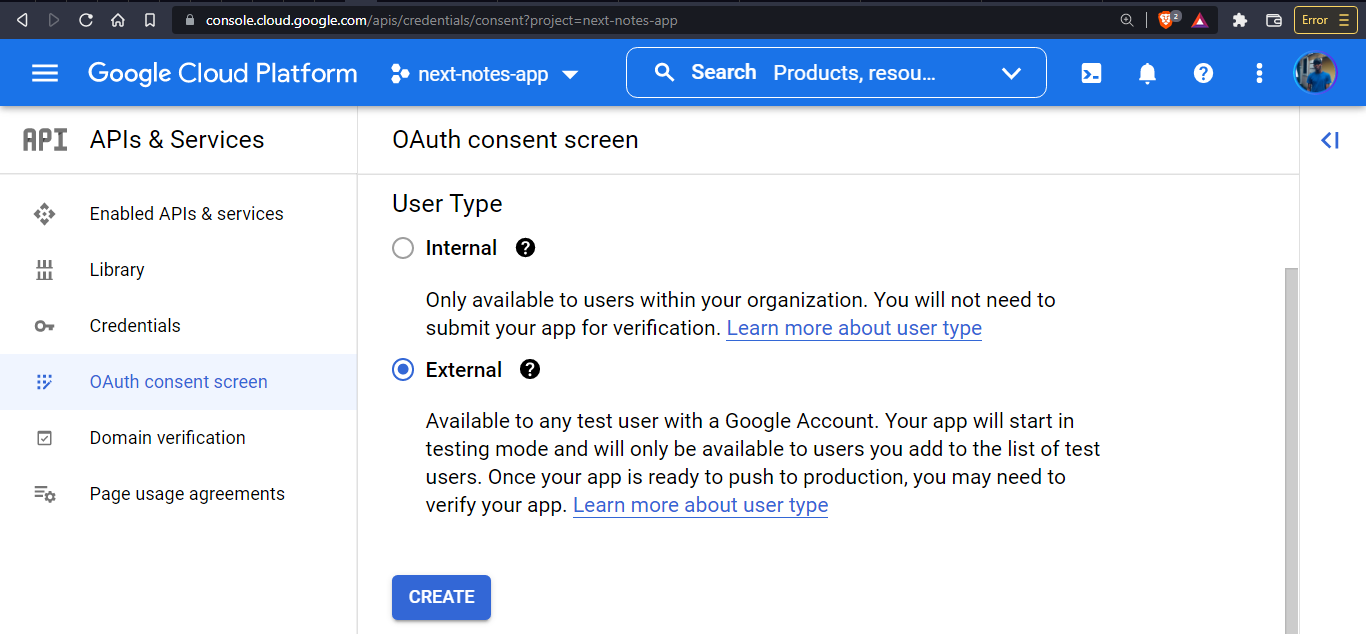Screen dimensions: 1366x634
Task: Click the Credentials key icon
Action: [x=44, y=326]
